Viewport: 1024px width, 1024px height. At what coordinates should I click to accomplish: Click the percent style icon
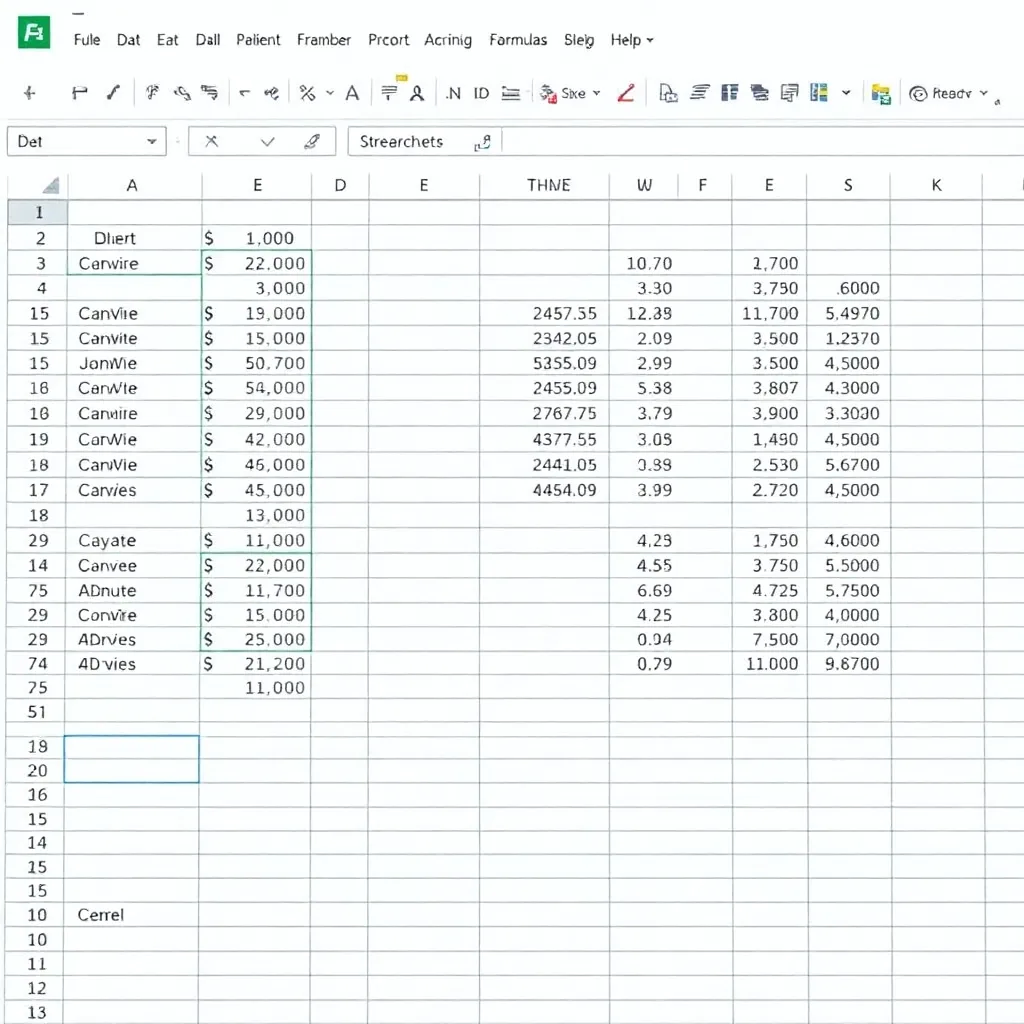(307, 93)
